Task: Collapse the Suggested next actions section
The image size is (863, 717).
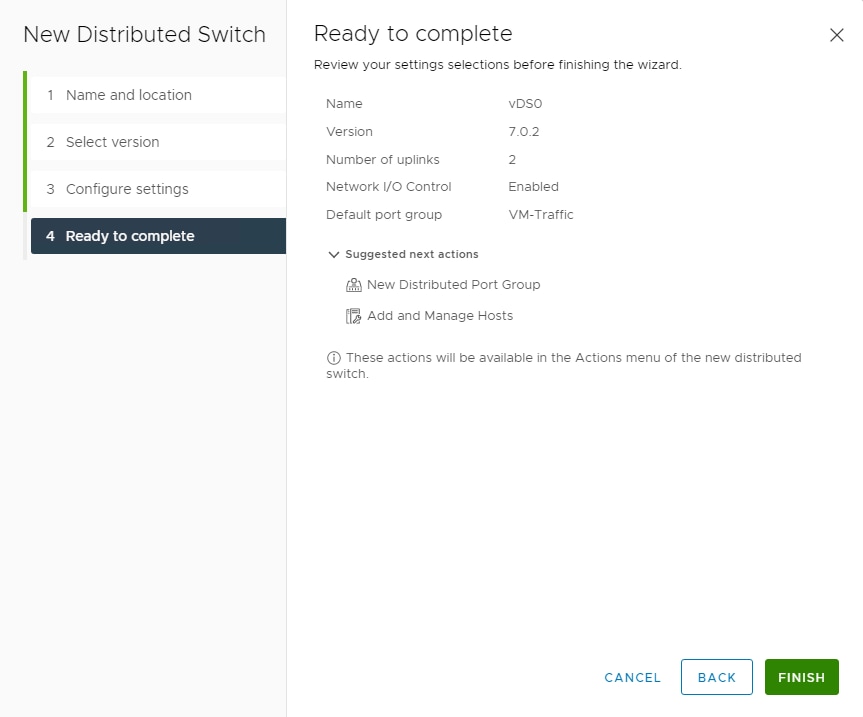Action: point(334,254)
